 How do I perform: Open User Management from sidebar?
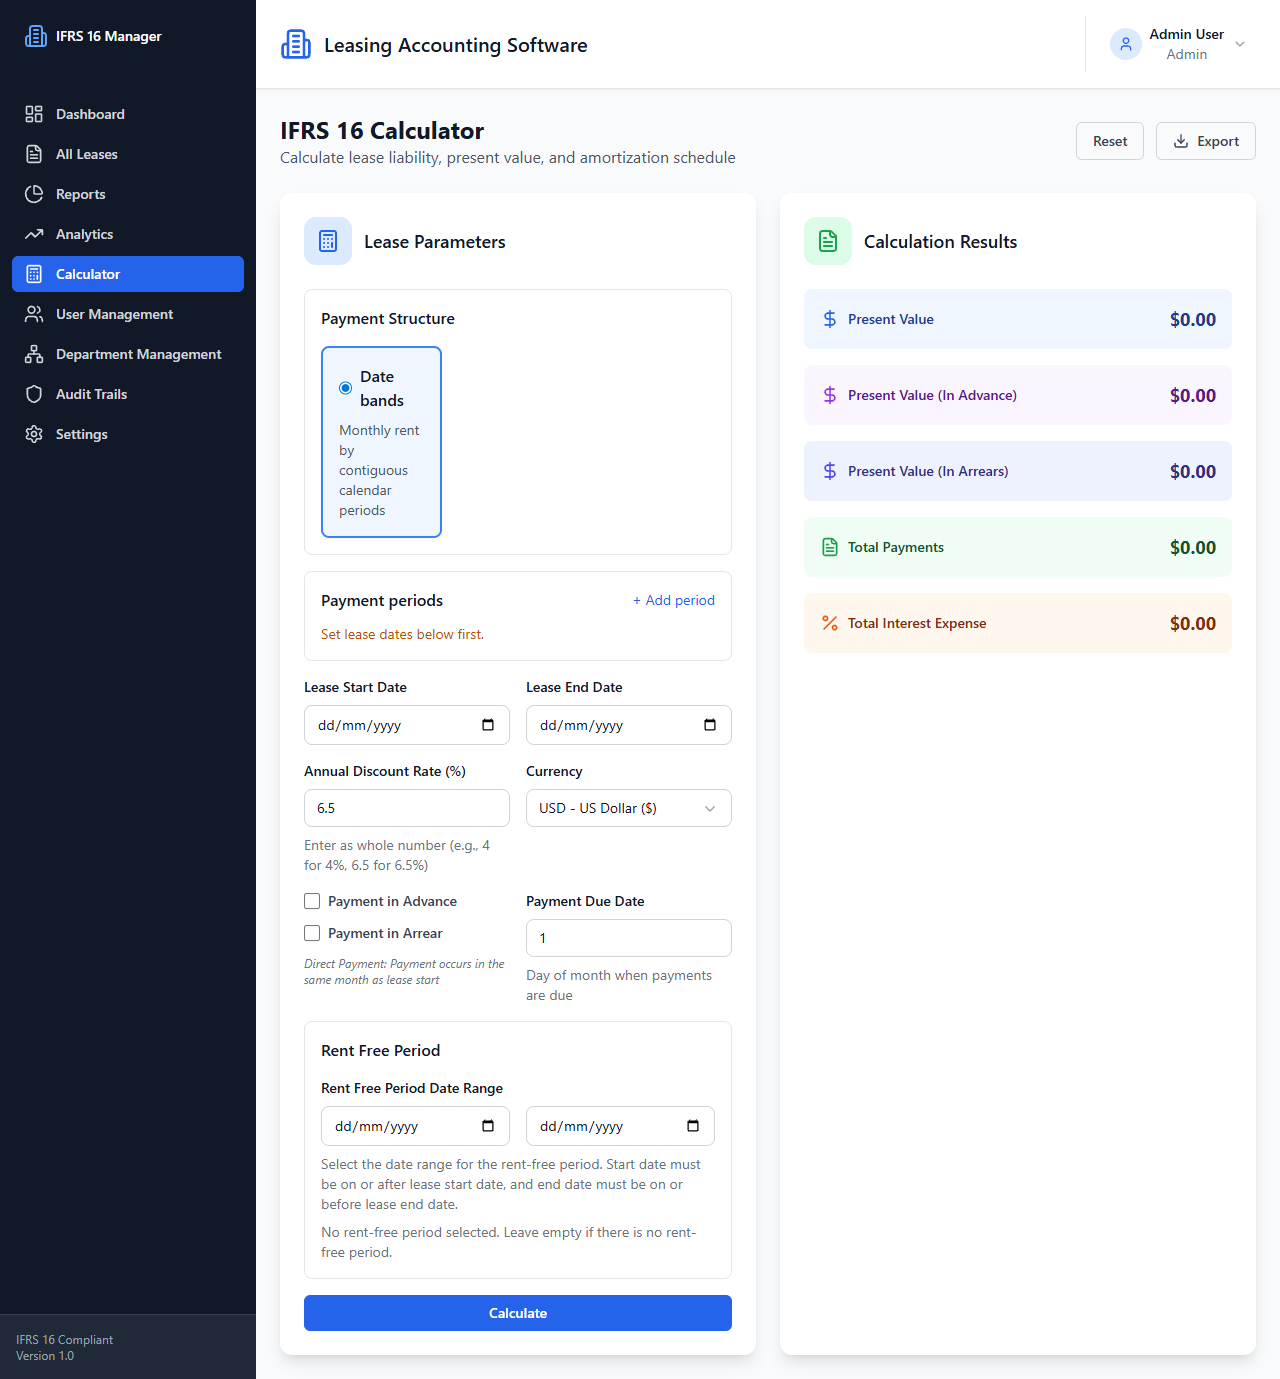[x=128, y=314]
